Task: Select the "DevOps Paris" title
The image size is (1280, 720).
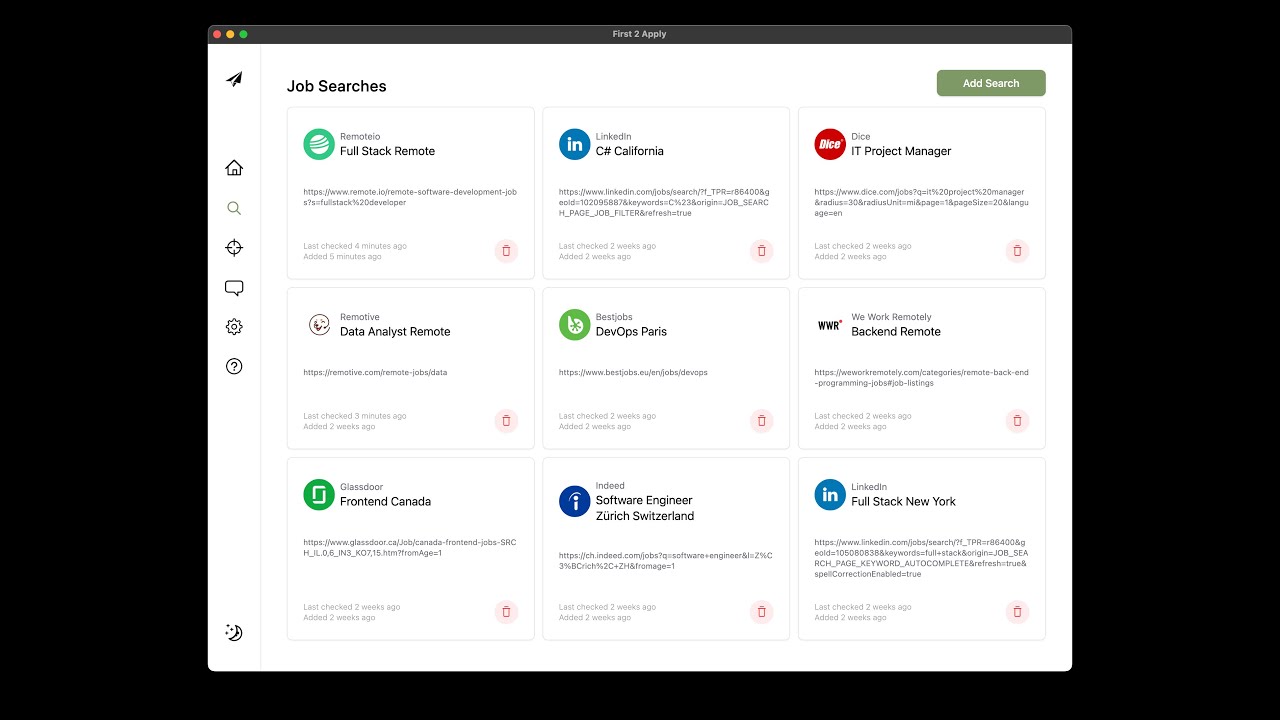Action: coord(631,332)
